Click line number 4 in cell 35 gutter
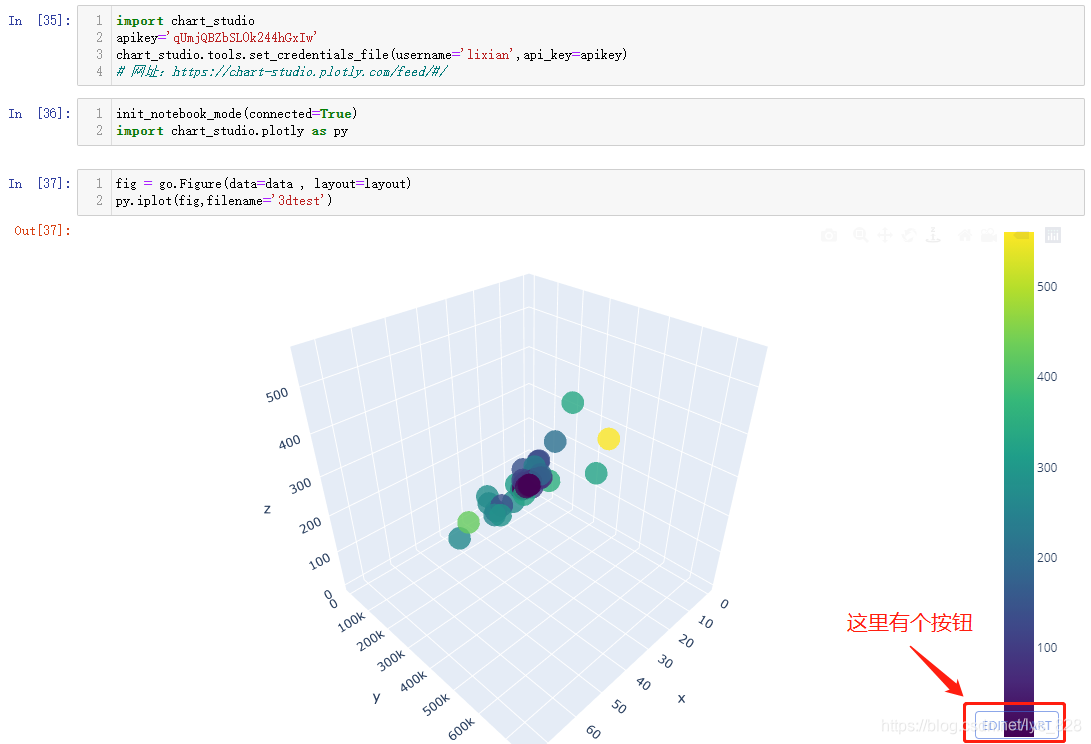The height and width of the screenshot is (744, 1091). tap(99, 71)
